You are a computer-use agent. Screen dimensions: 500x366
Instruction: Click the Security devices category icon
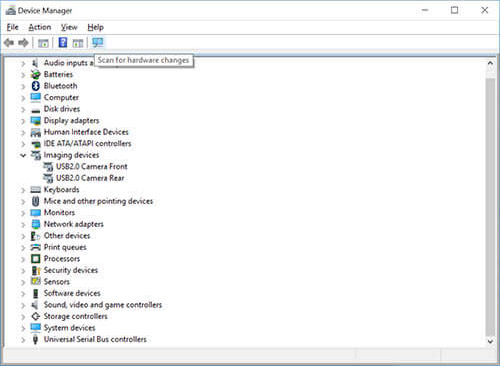click(x=36, y=270)
